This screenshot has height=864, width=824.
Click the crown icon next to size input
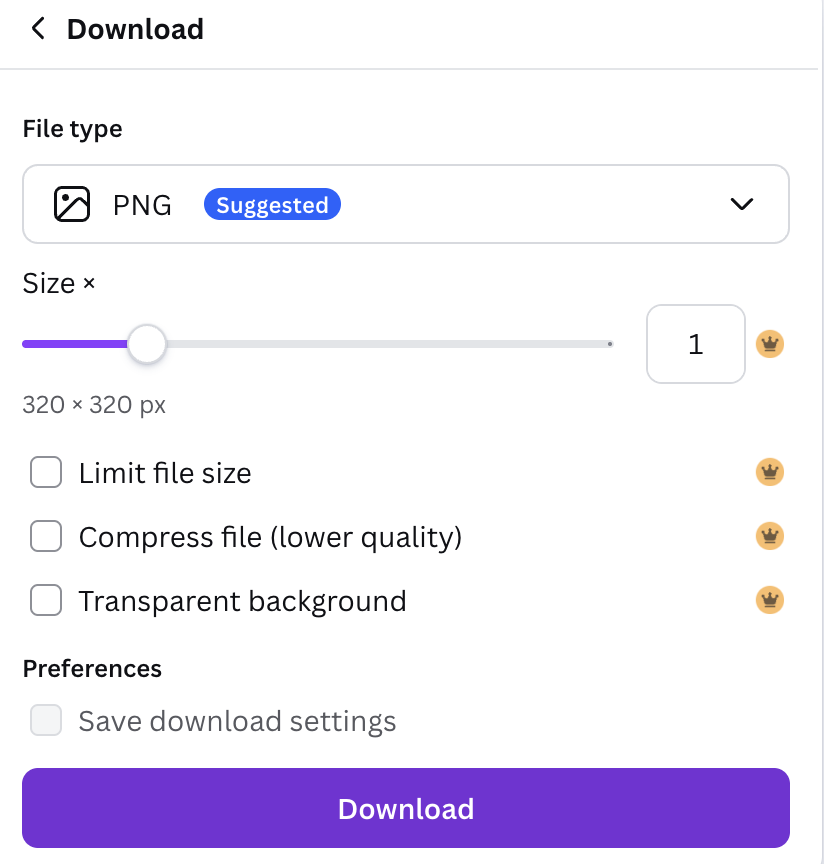point(770,345)
